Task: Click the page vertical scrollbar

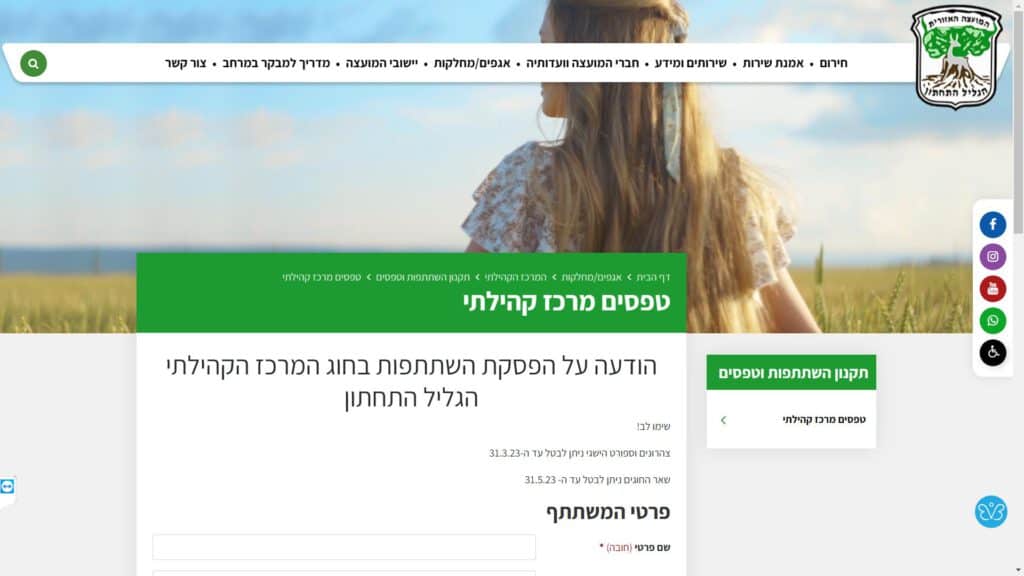Action: pyautogui.click(x=1018, y=288)
